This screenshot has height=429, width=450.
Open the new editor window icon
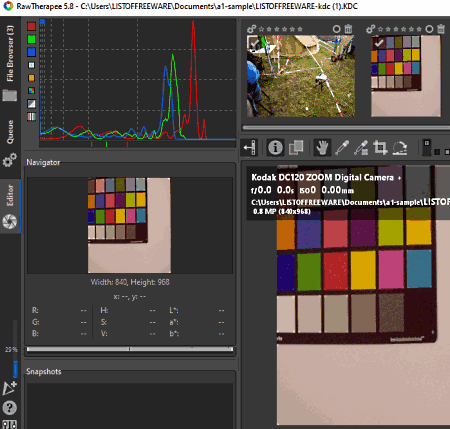point(10,388)
